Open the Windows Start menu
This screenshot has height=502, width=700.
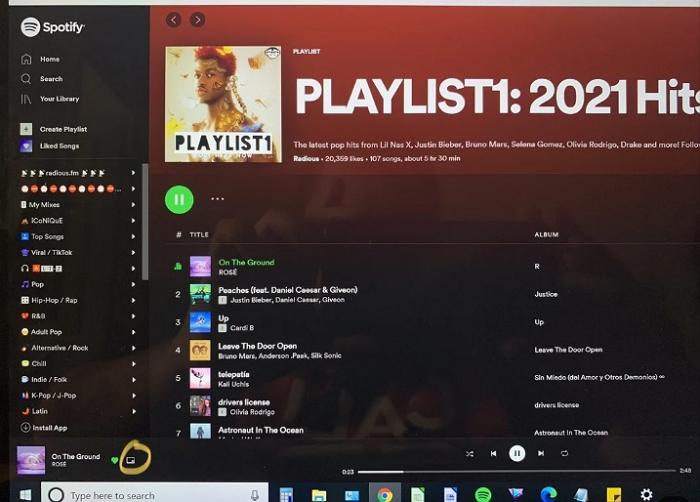(25, 494)
